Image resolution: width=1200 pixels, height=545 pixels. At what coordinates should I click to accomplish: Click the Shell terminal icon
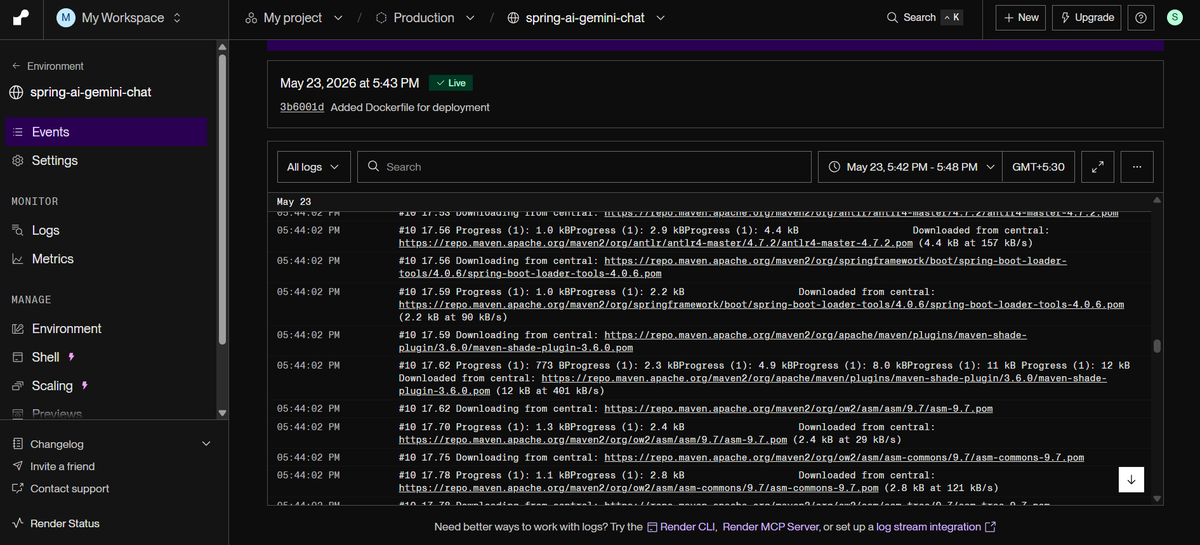pos(17,357)
